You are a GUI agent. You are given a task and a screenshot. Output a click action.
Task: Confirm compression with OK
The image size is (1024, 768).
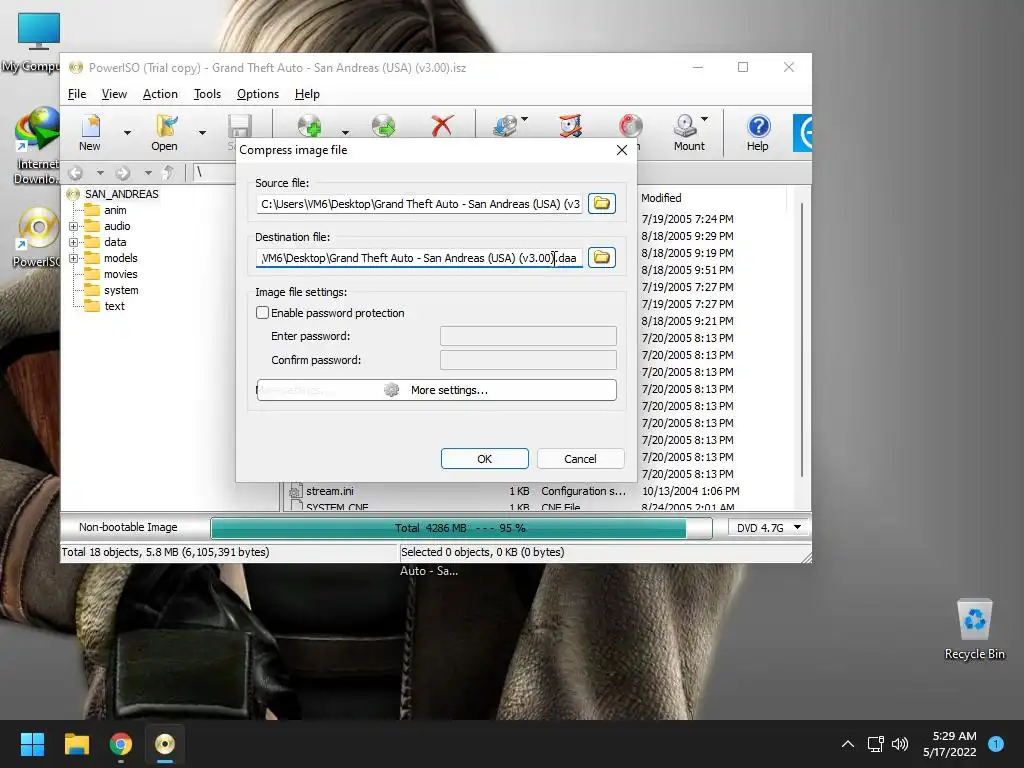[x=485, y=458]
